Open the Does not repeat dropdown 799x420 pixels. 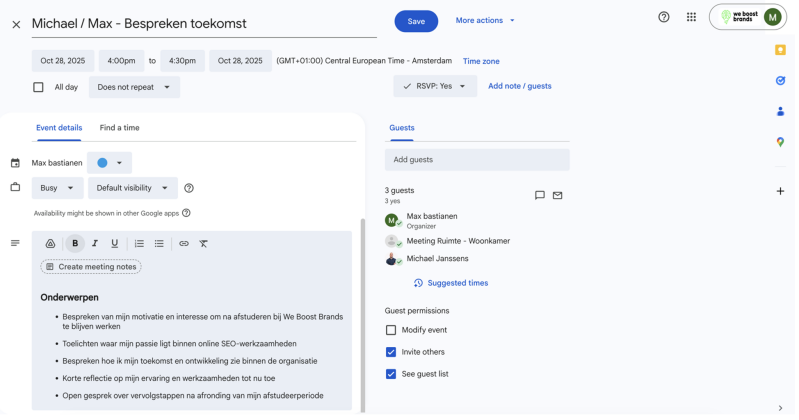tap(134, 87)
